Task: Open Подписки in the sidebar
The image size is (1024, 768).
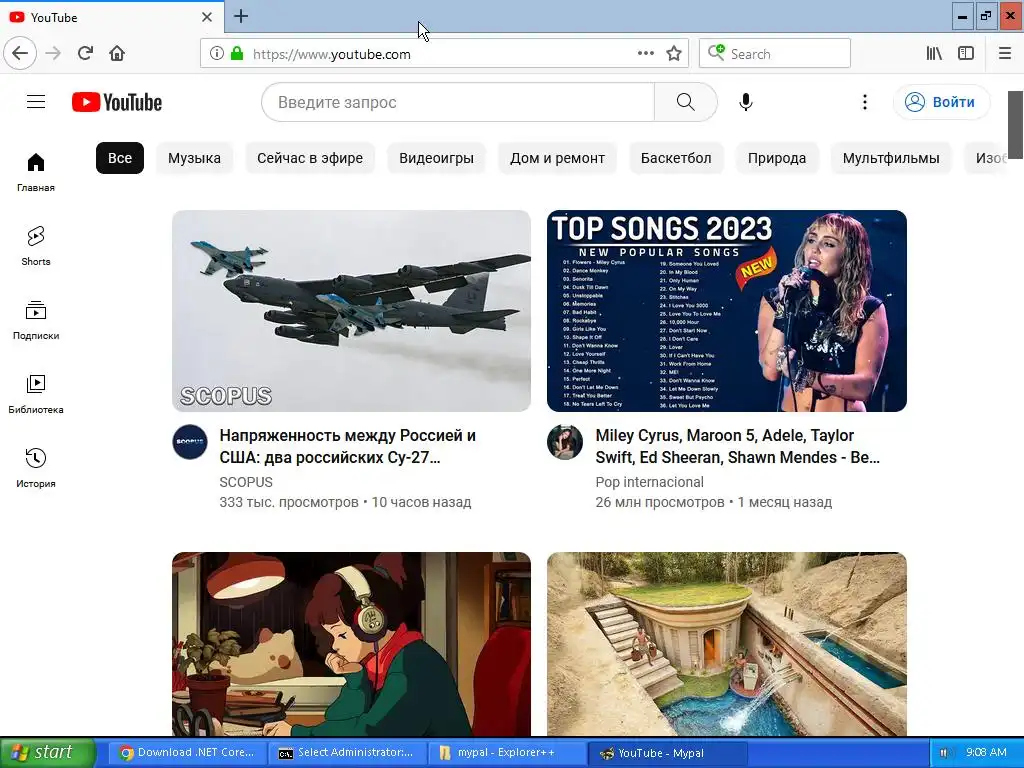Action: pos(36,321)
